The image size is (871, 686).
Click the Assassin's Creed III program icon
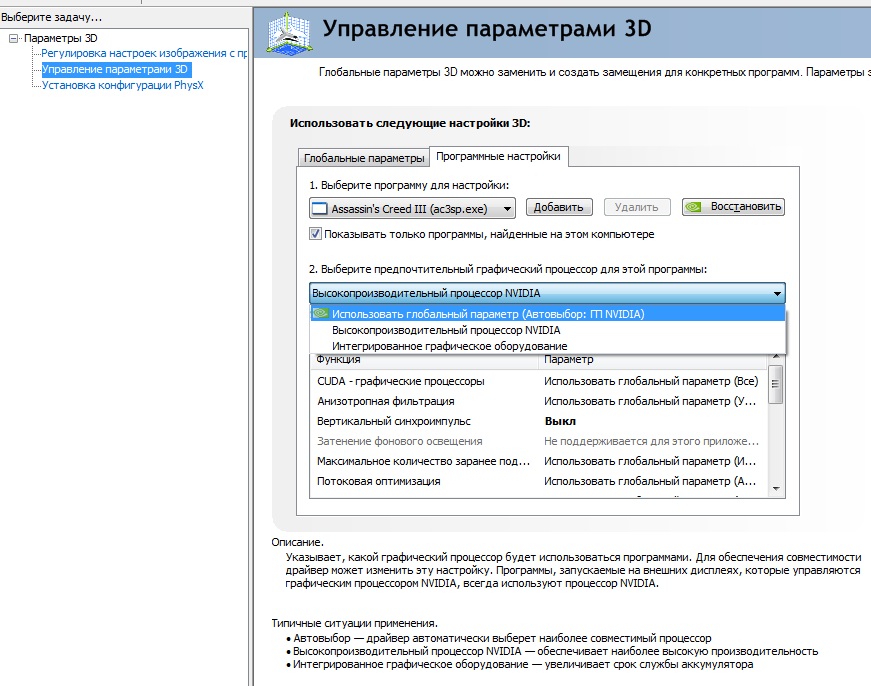(319, 209)
